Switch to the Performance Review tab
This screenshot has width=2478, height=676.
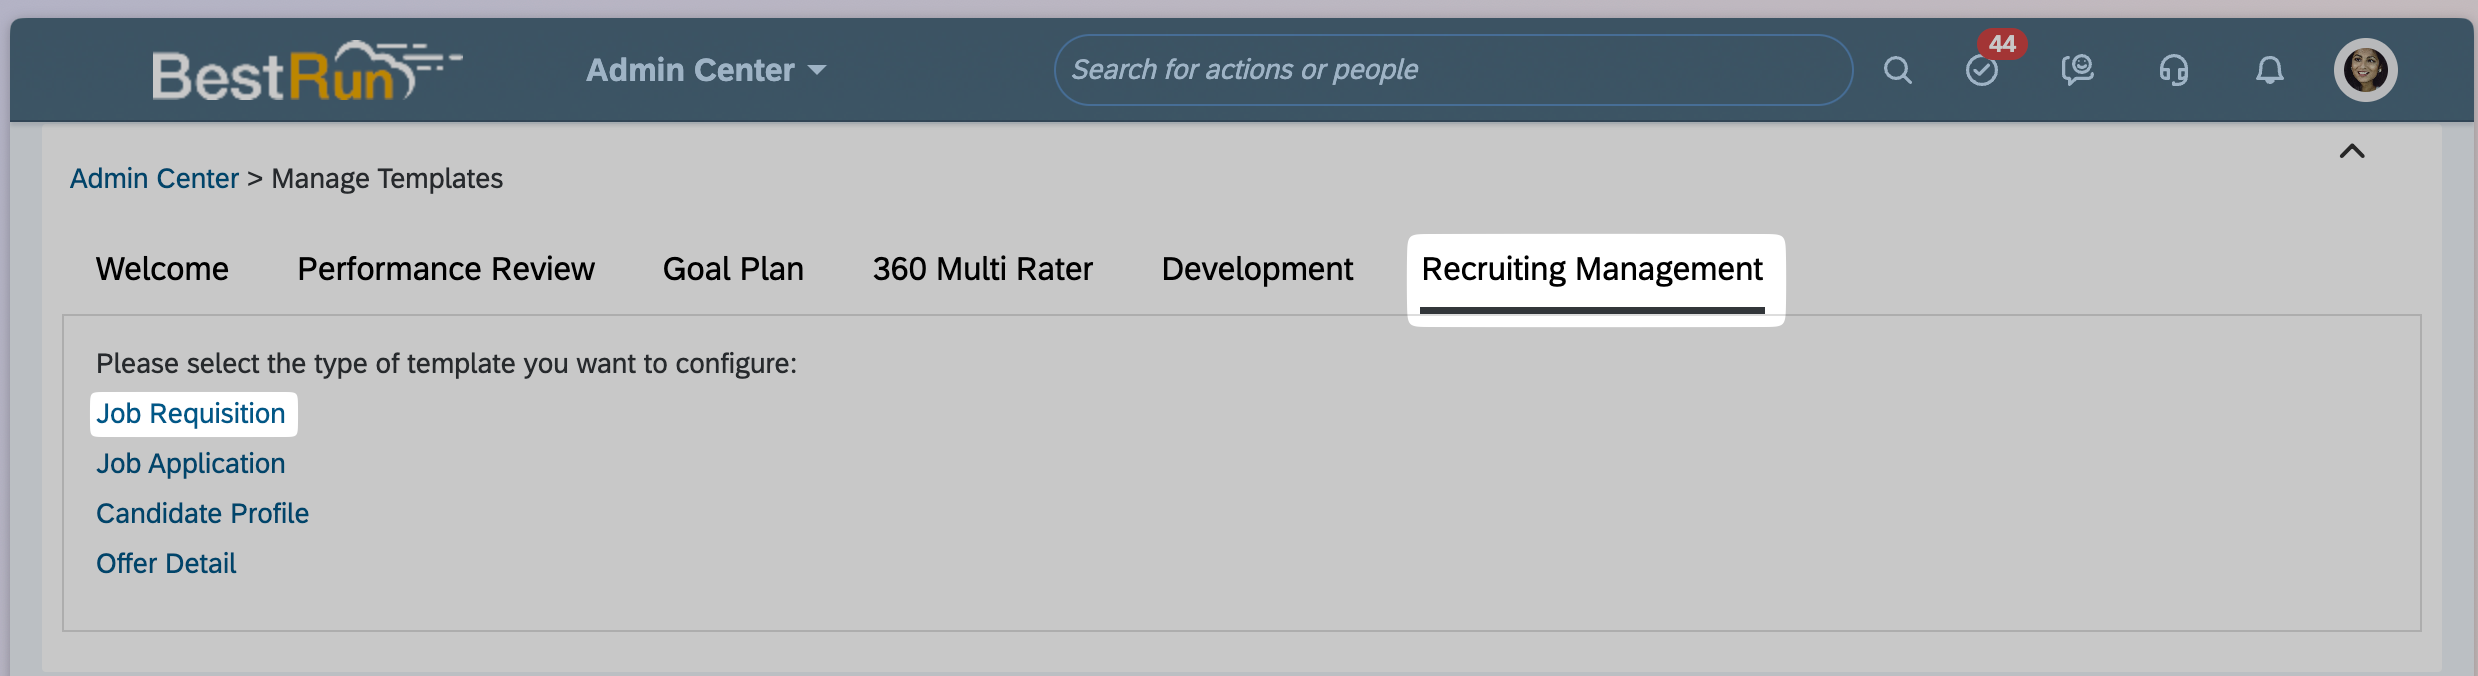pyautogui.click(x=446, y=269)
